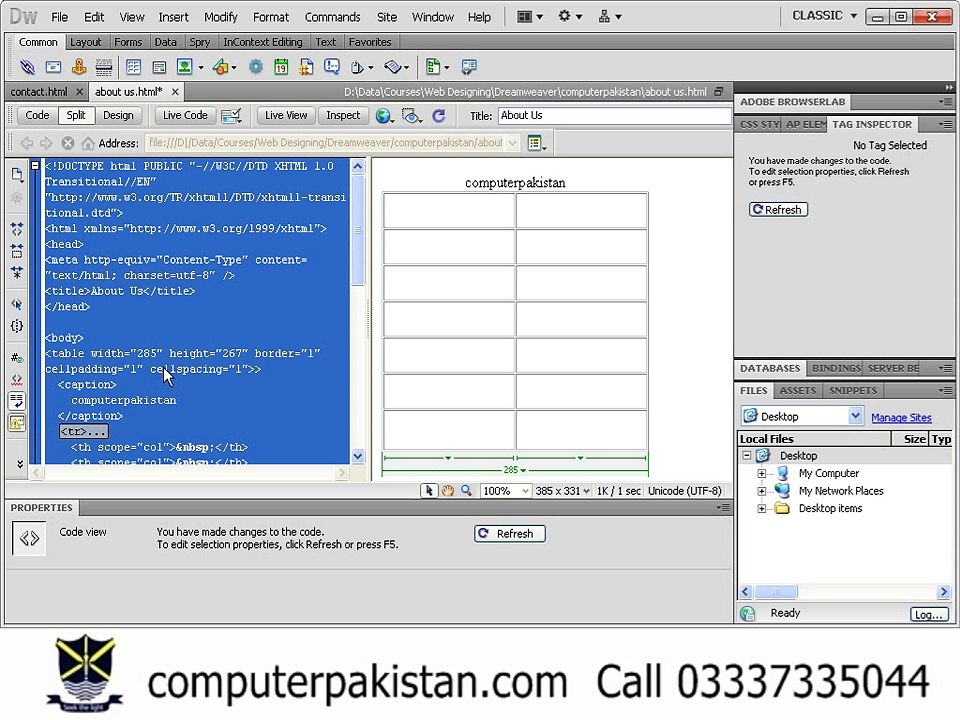The width and height of the screenshot is (960, 720).
Task: Click the Log... button
Action: 929,615
